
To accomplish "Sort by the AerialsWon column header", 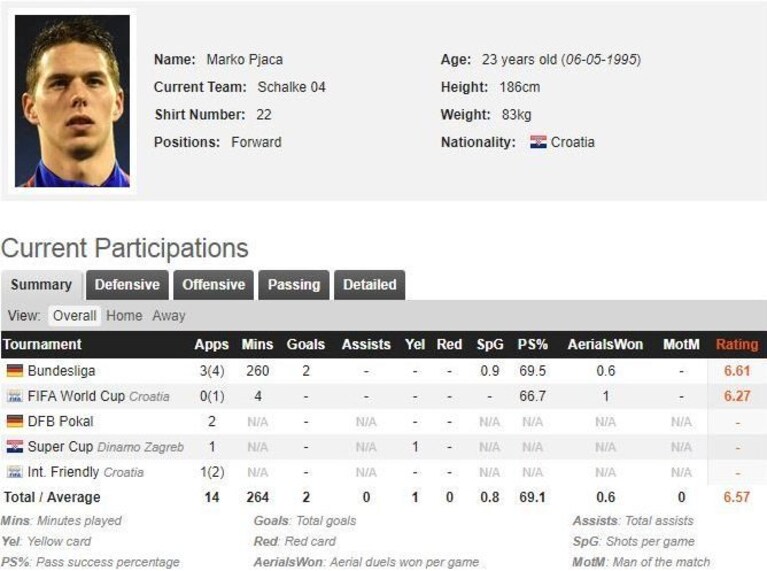I will click(605, 344).
